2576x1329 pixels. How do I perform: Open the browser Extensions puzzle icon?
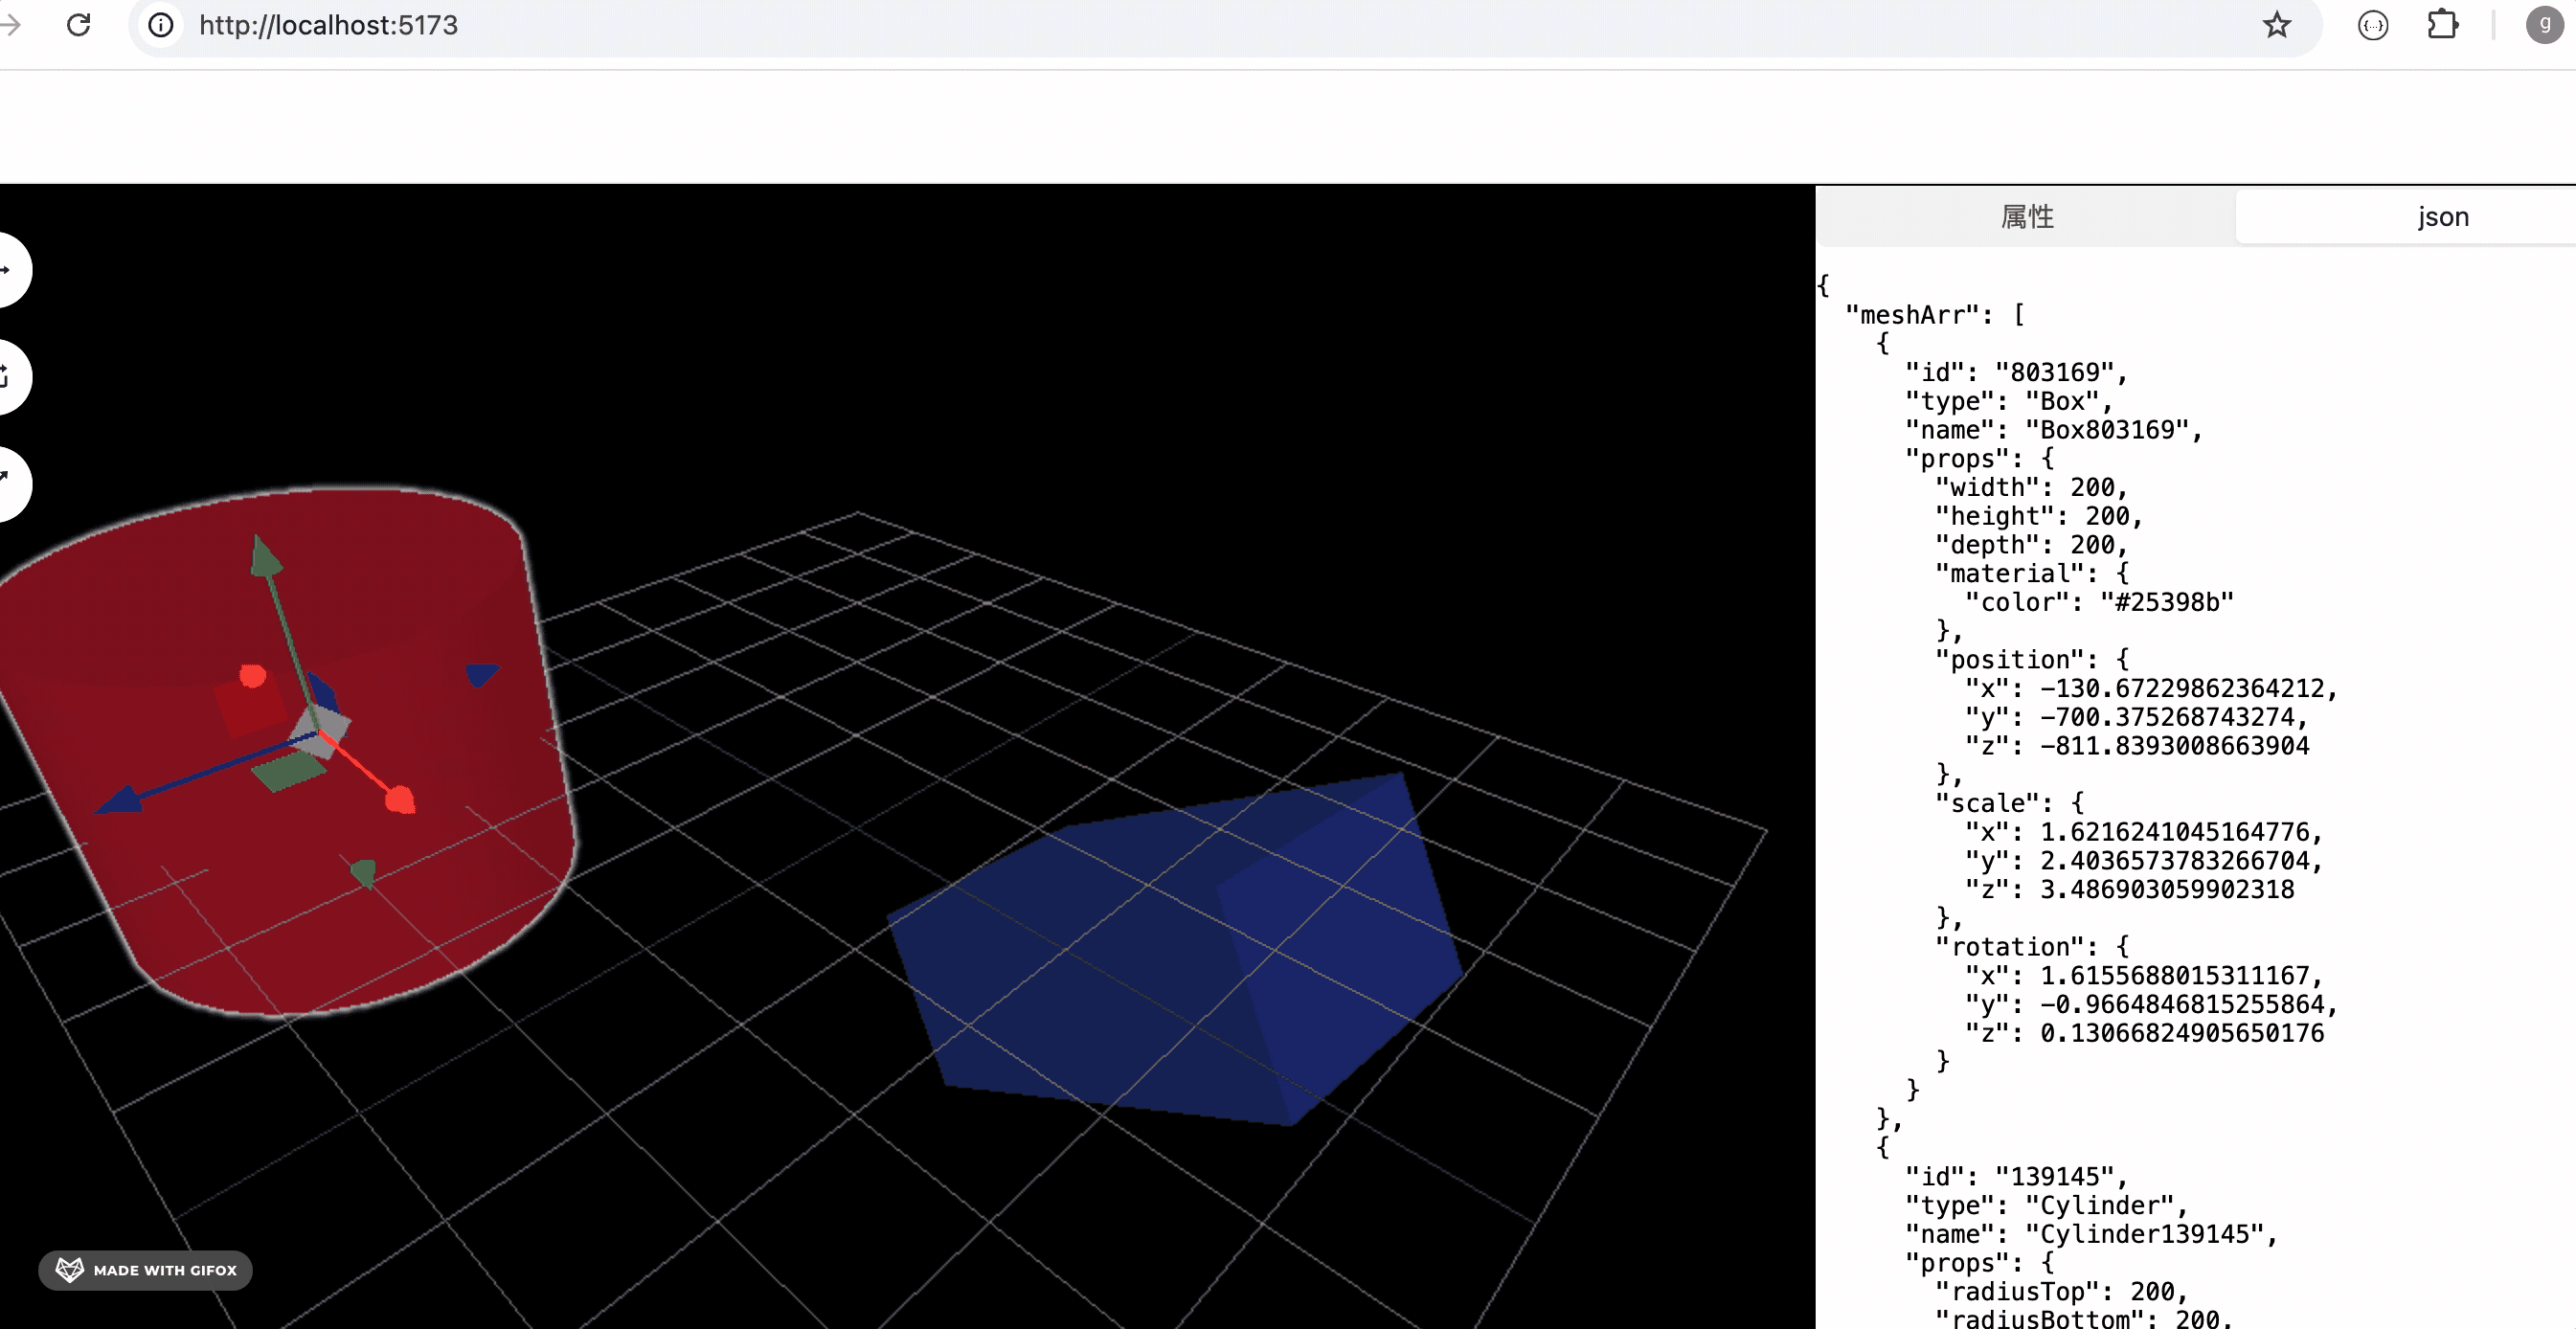[x=2443, y=25]
